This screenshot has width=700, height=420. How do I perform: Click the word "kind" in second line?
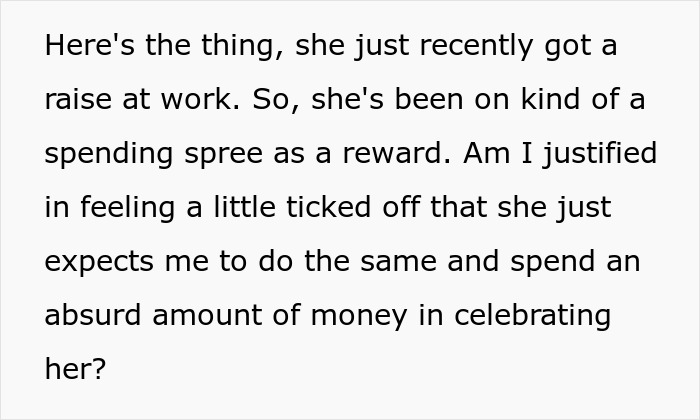[x=544, y=101]
